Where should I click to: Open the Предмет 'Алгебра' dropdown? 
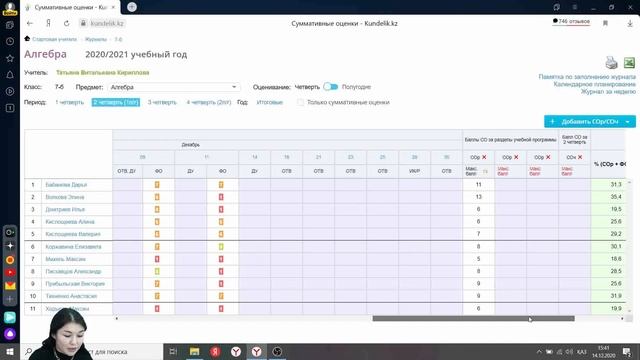click(x=174, y=87)
